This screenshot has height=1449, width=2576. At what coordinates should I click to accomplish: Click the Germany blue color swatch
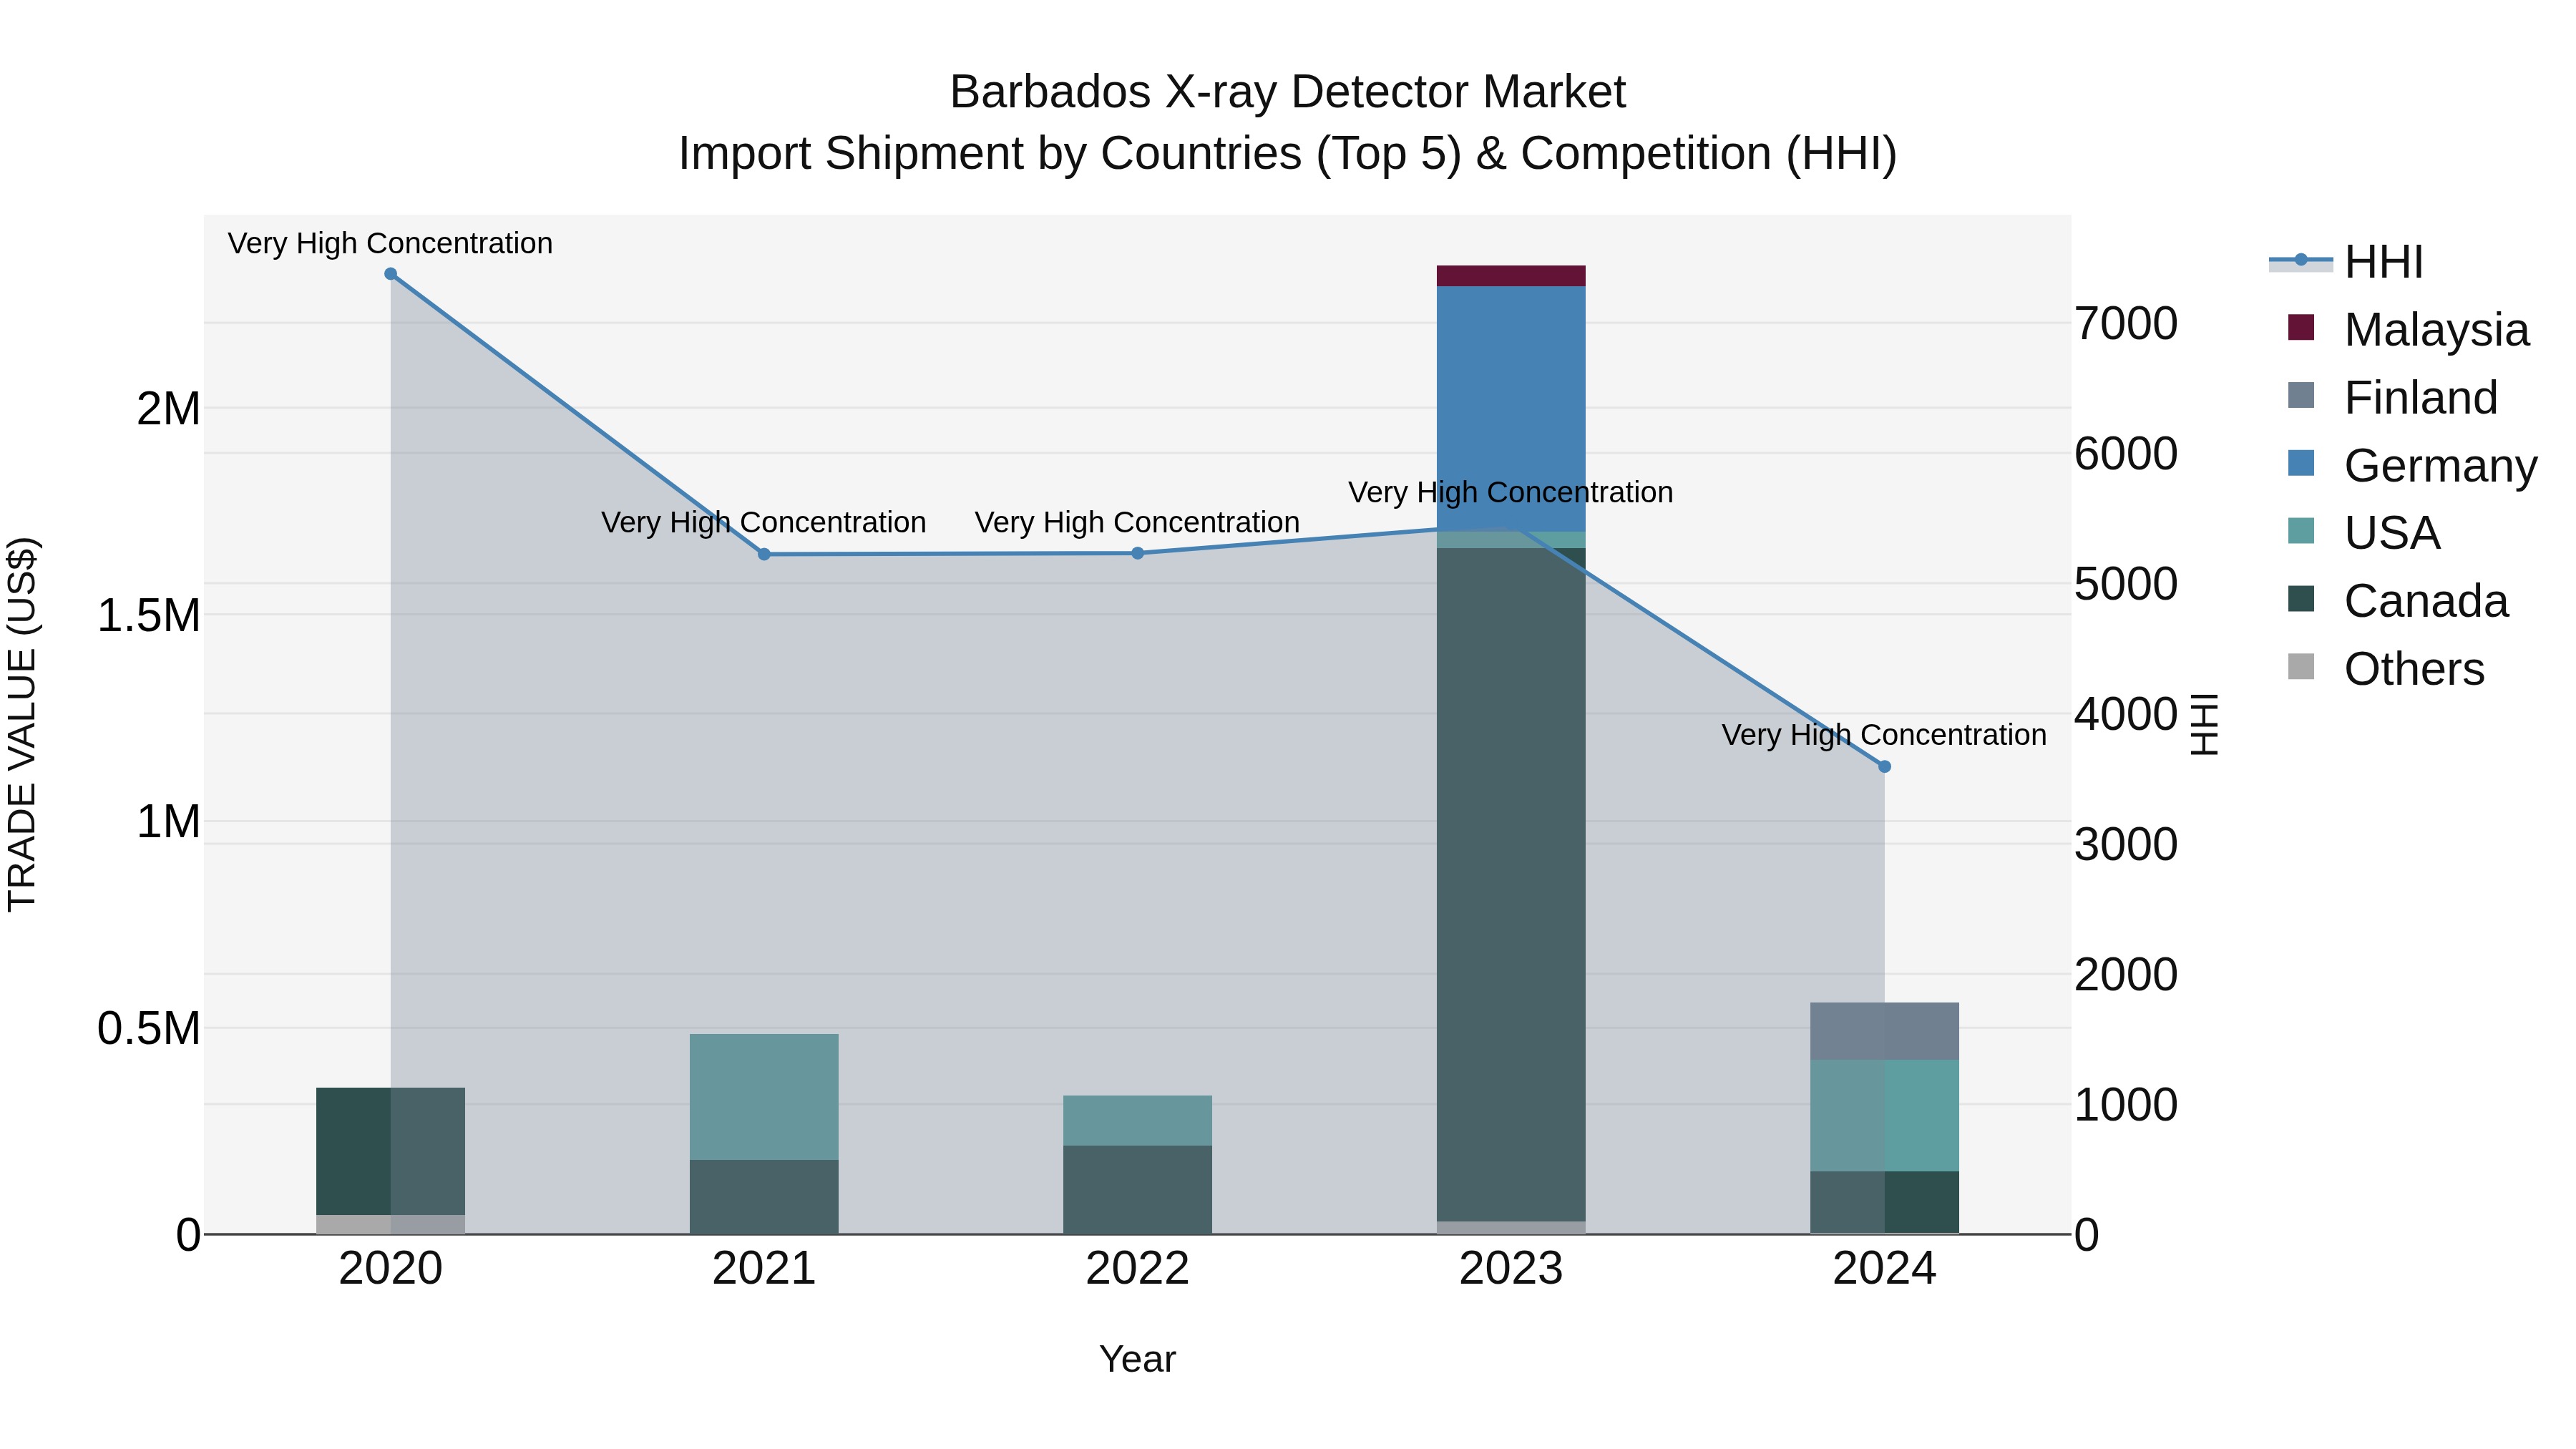tap(2301, 463)
